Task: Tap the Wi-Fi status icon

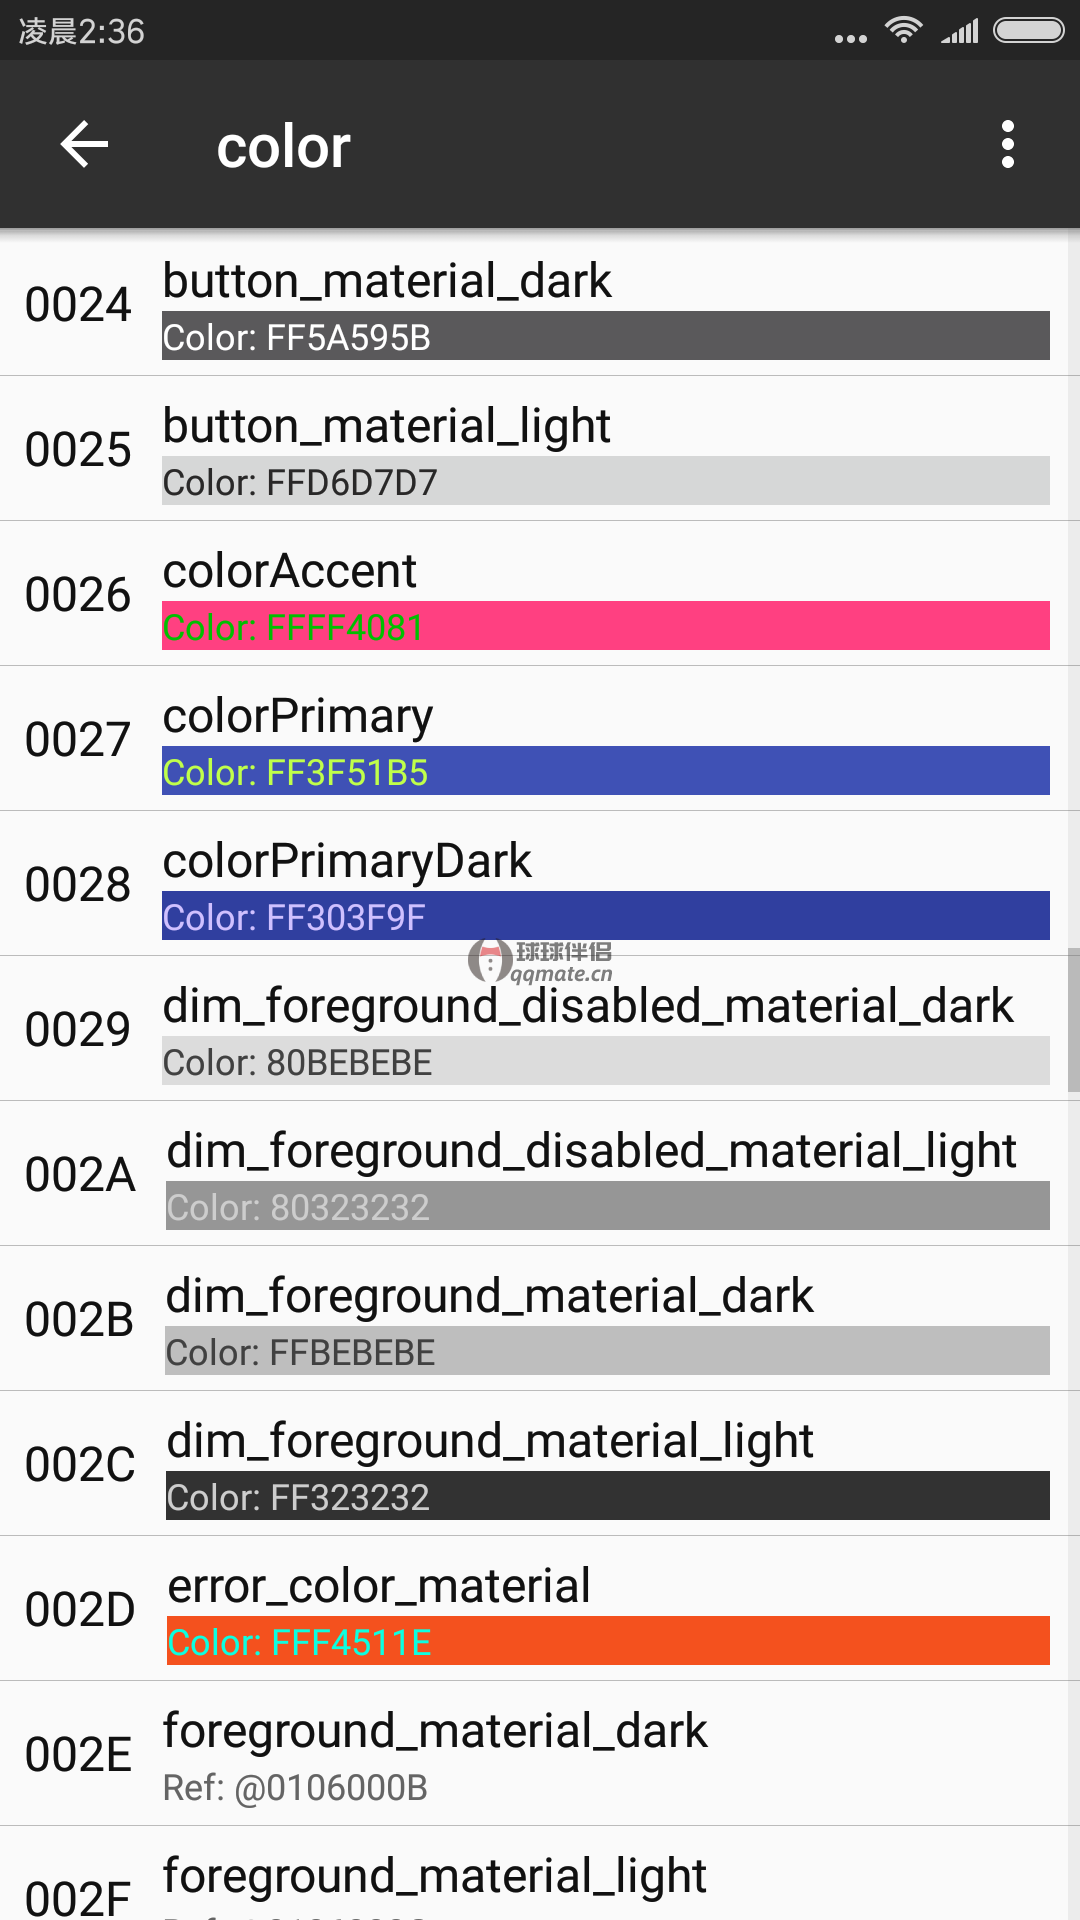Action: [x=903, y=31]
